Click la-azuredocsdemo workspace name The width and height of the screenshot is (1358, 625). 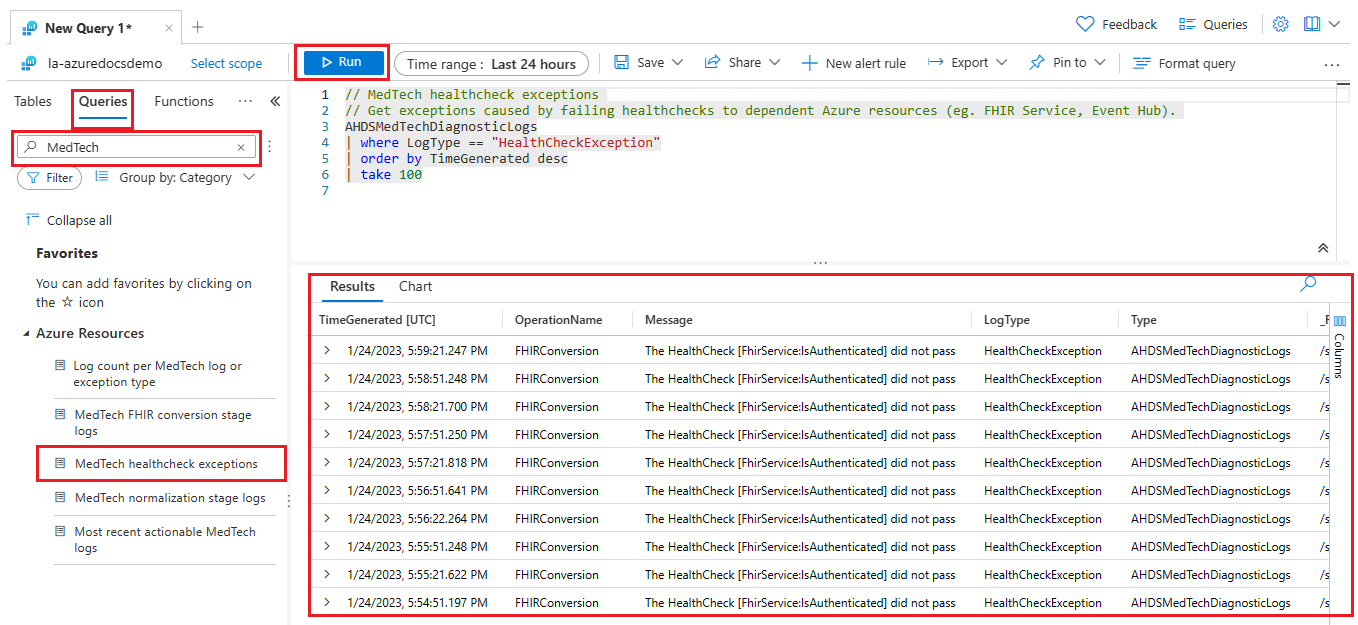[x=105, y=63]
